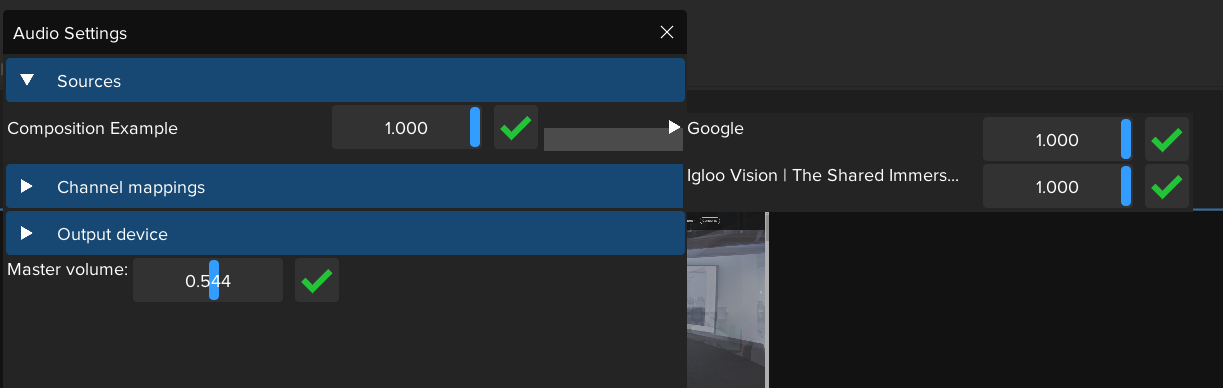Toggle green checkmark for Igloo Vision source
Viewport: 1223px width, 388px height.
[x=1167, y=187]
